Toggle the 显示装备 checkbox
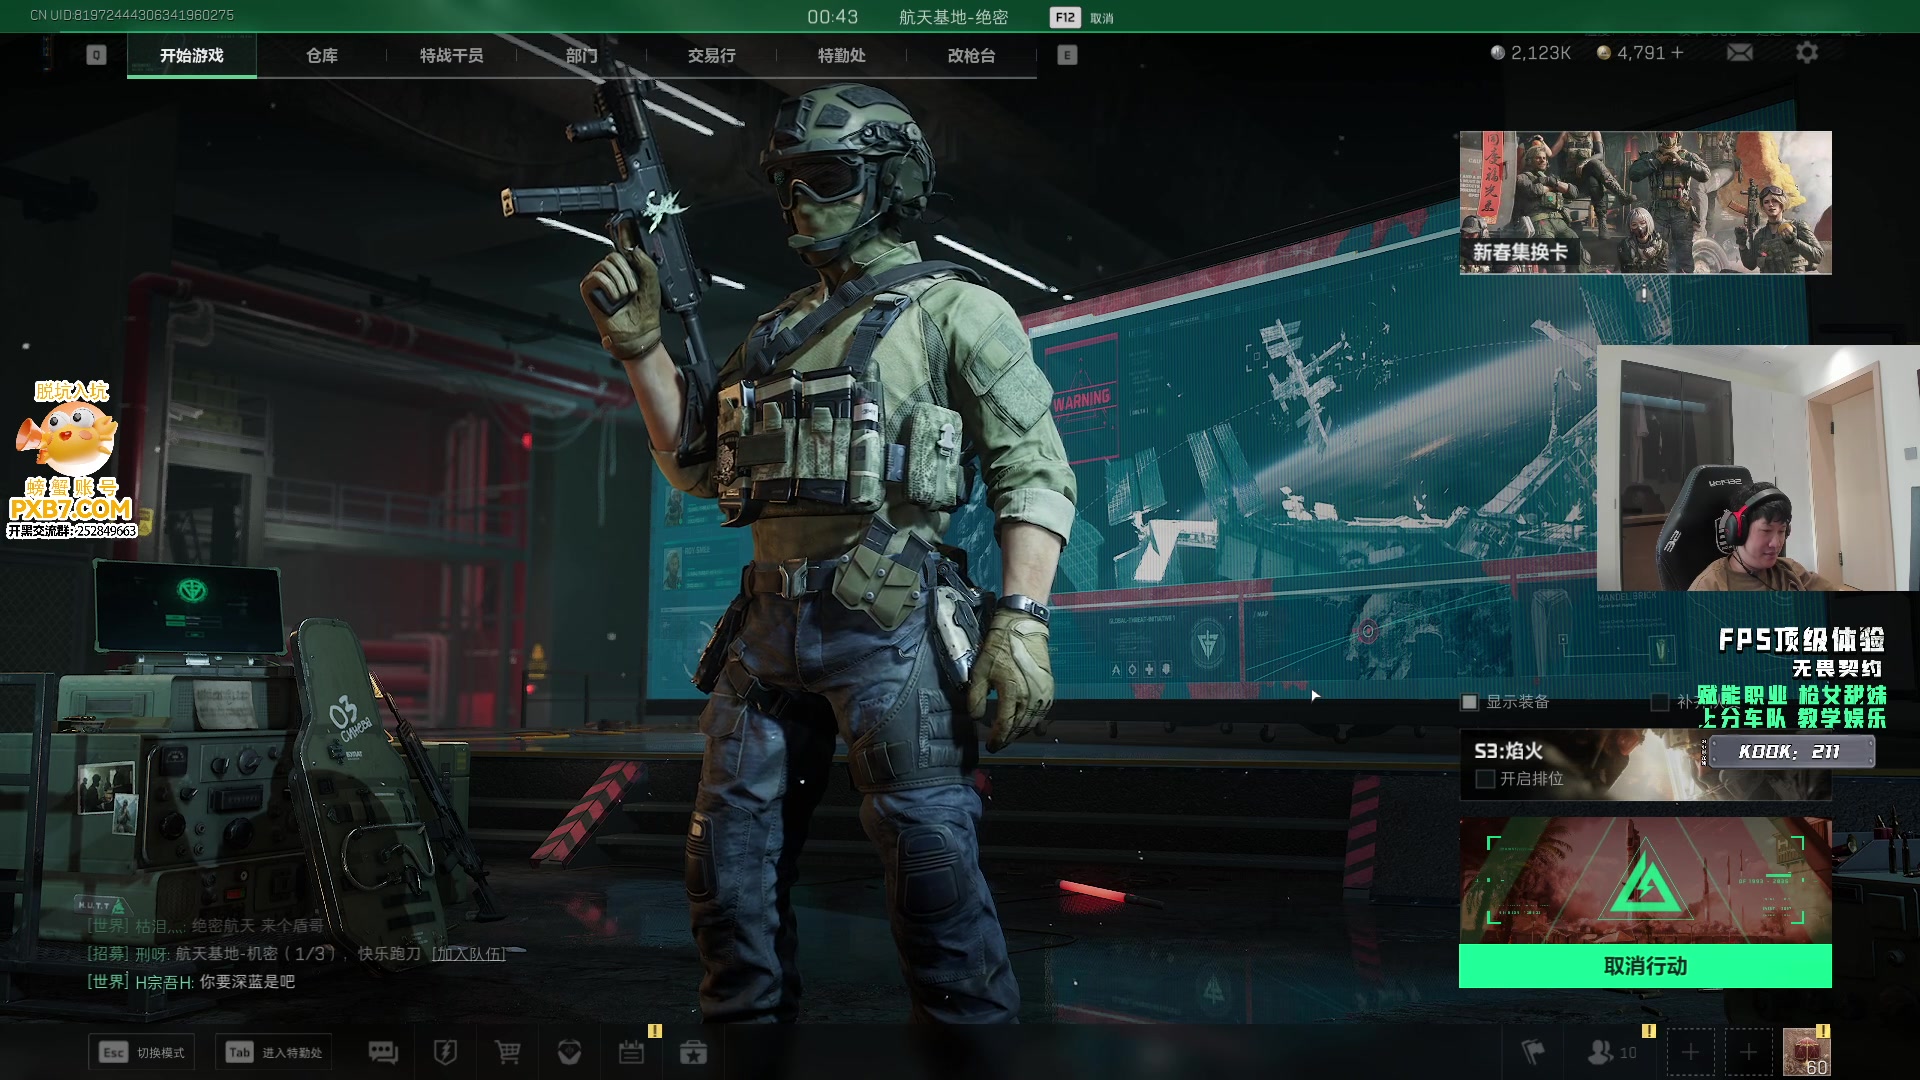The image size is (1920, 1080). tap(1469, 702)
